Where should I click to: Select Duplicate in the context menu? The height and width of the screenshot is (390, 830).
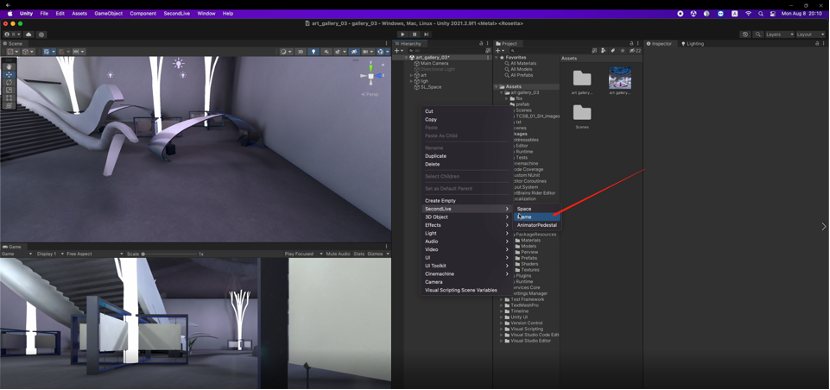(436, 156)
